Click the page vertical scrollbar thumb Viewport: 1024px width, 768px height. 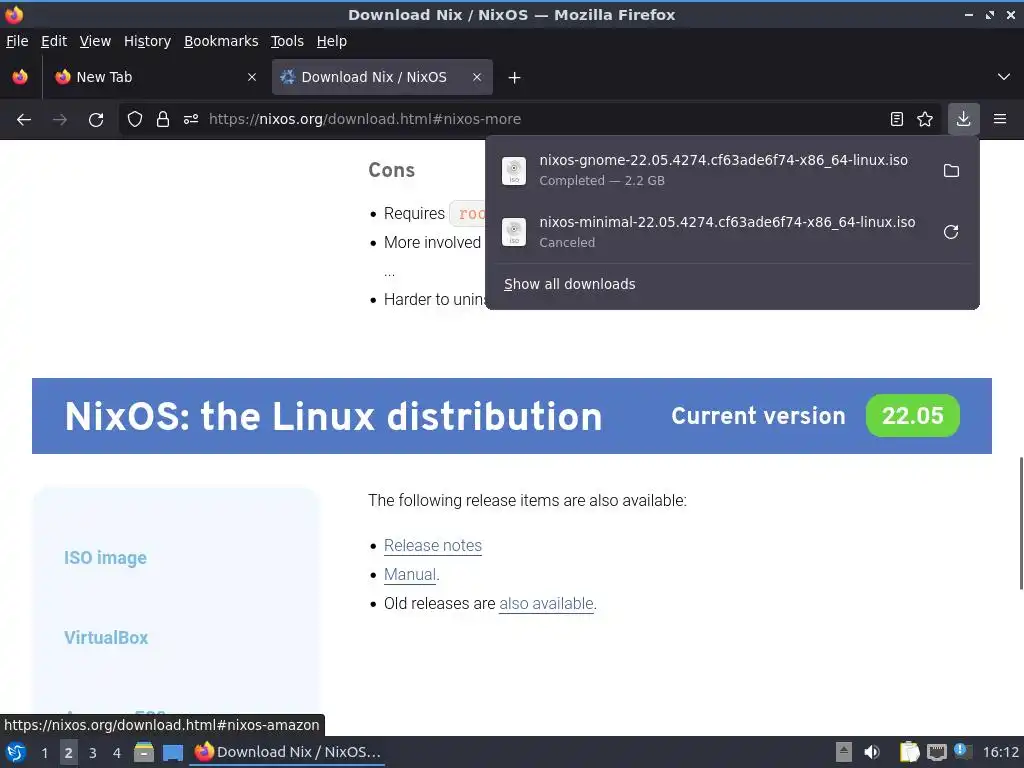click(1020, 523)
